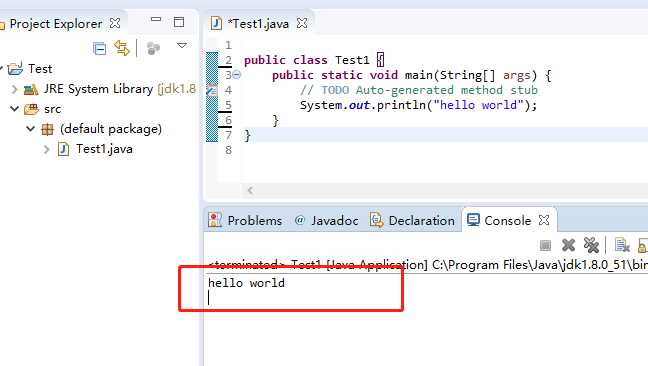The width and height of the screenshot is (648, 366).
Task: Collapse main method fold at line 3
Action: (x=236, y=75)
